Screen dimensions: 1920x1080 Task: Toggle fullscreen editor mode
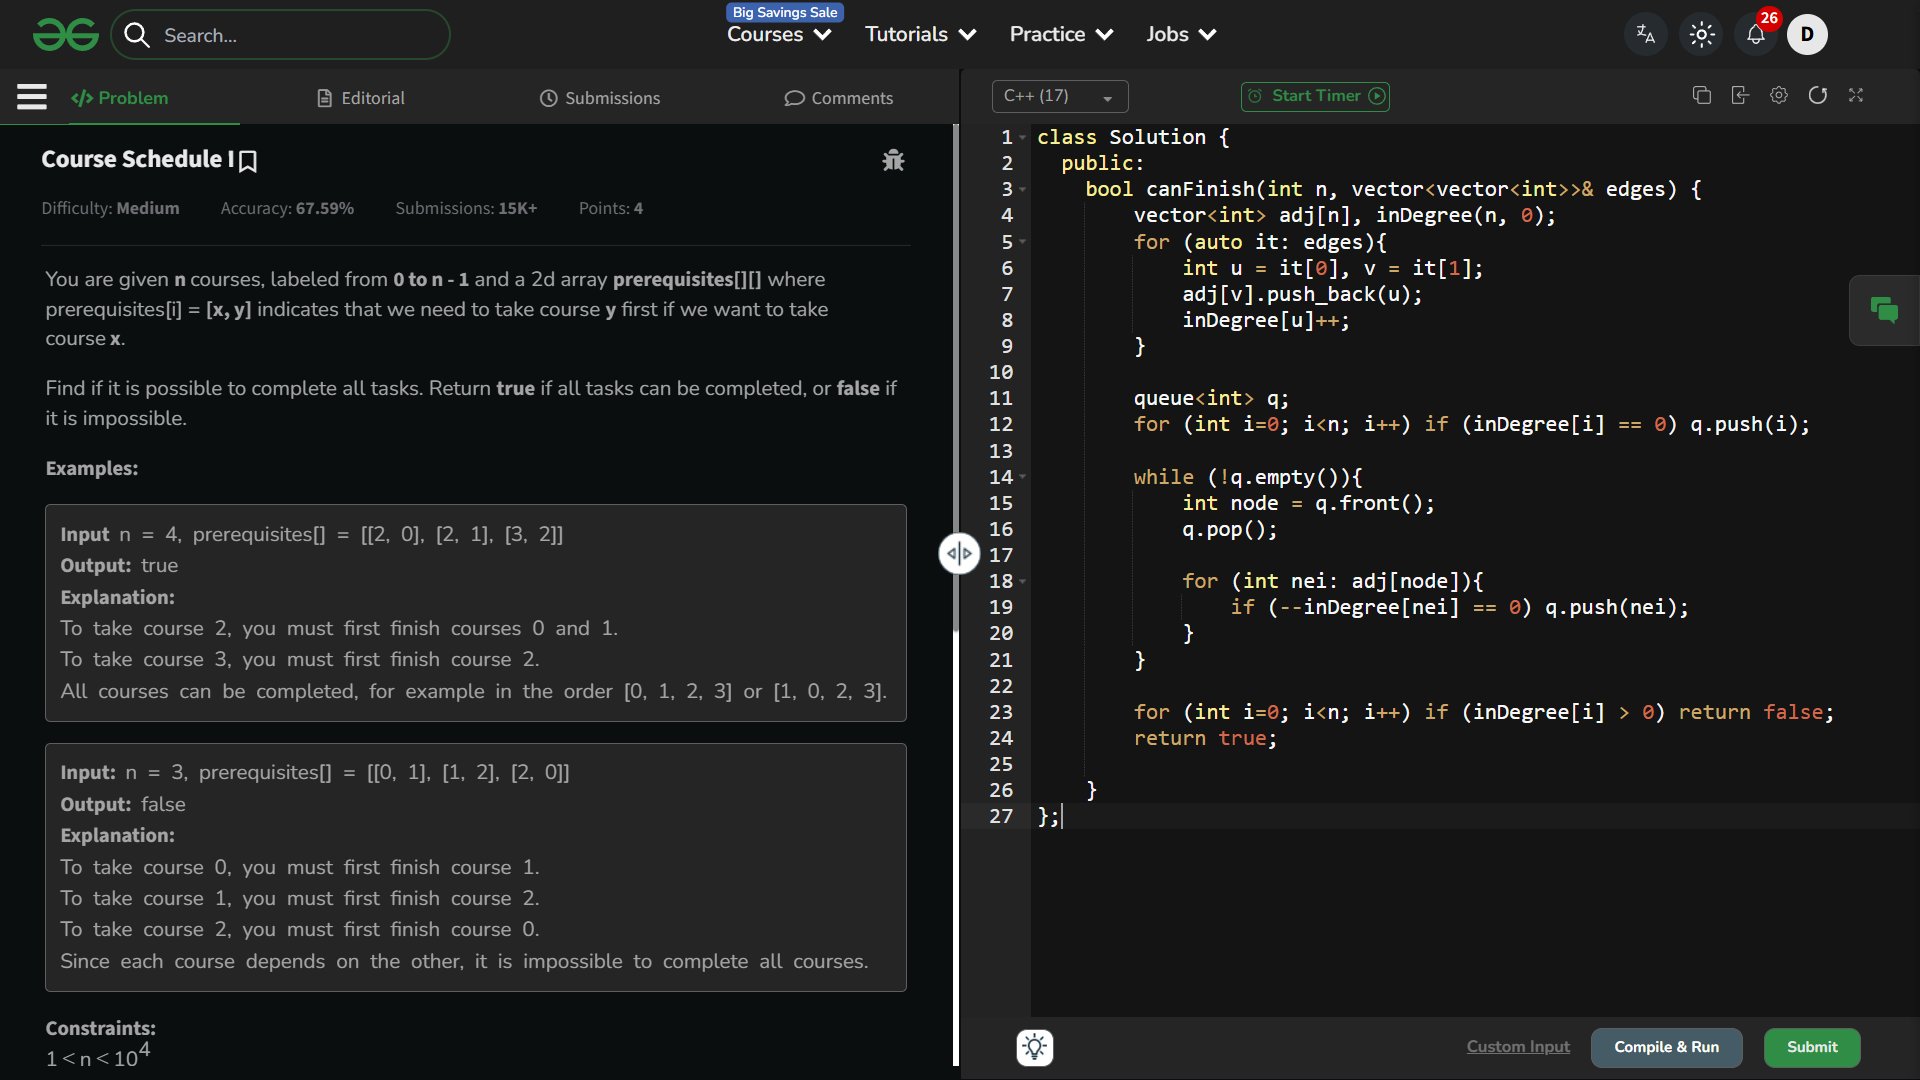tap(1856, 95)
